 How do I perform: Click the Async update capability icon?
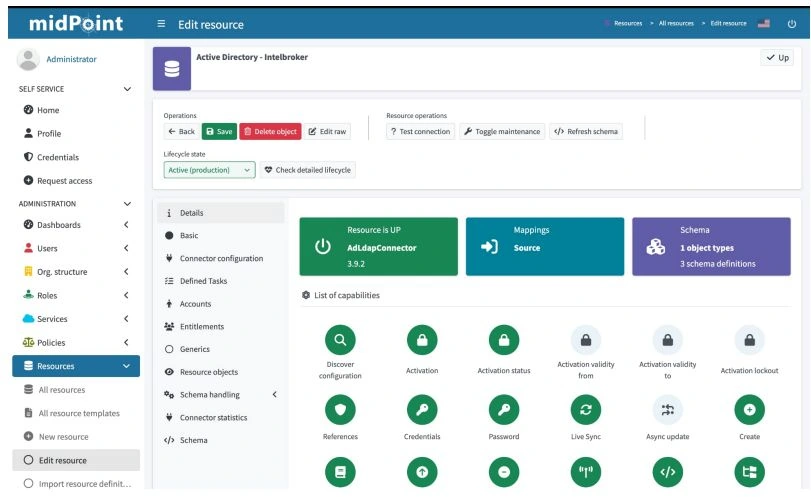tap(668, 410)
